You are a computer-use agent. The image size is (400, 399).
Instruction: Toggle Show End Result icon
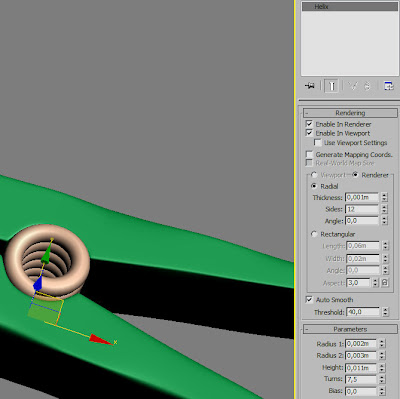(x=332, y=86)
